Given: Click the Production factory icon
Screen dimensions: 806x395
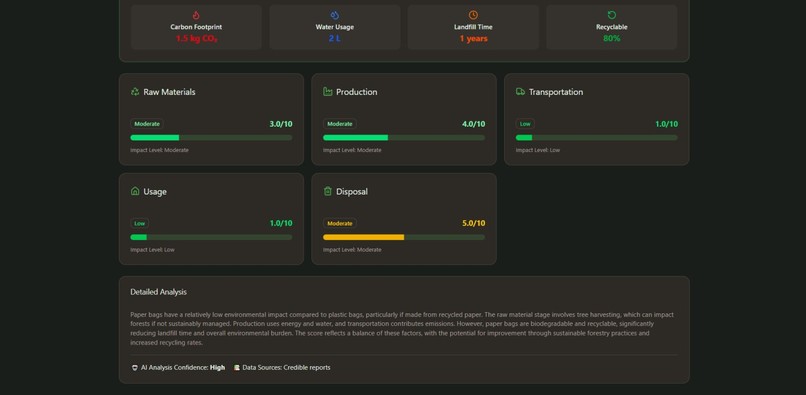Looking at the screenshot, I should tap(327, 92).
